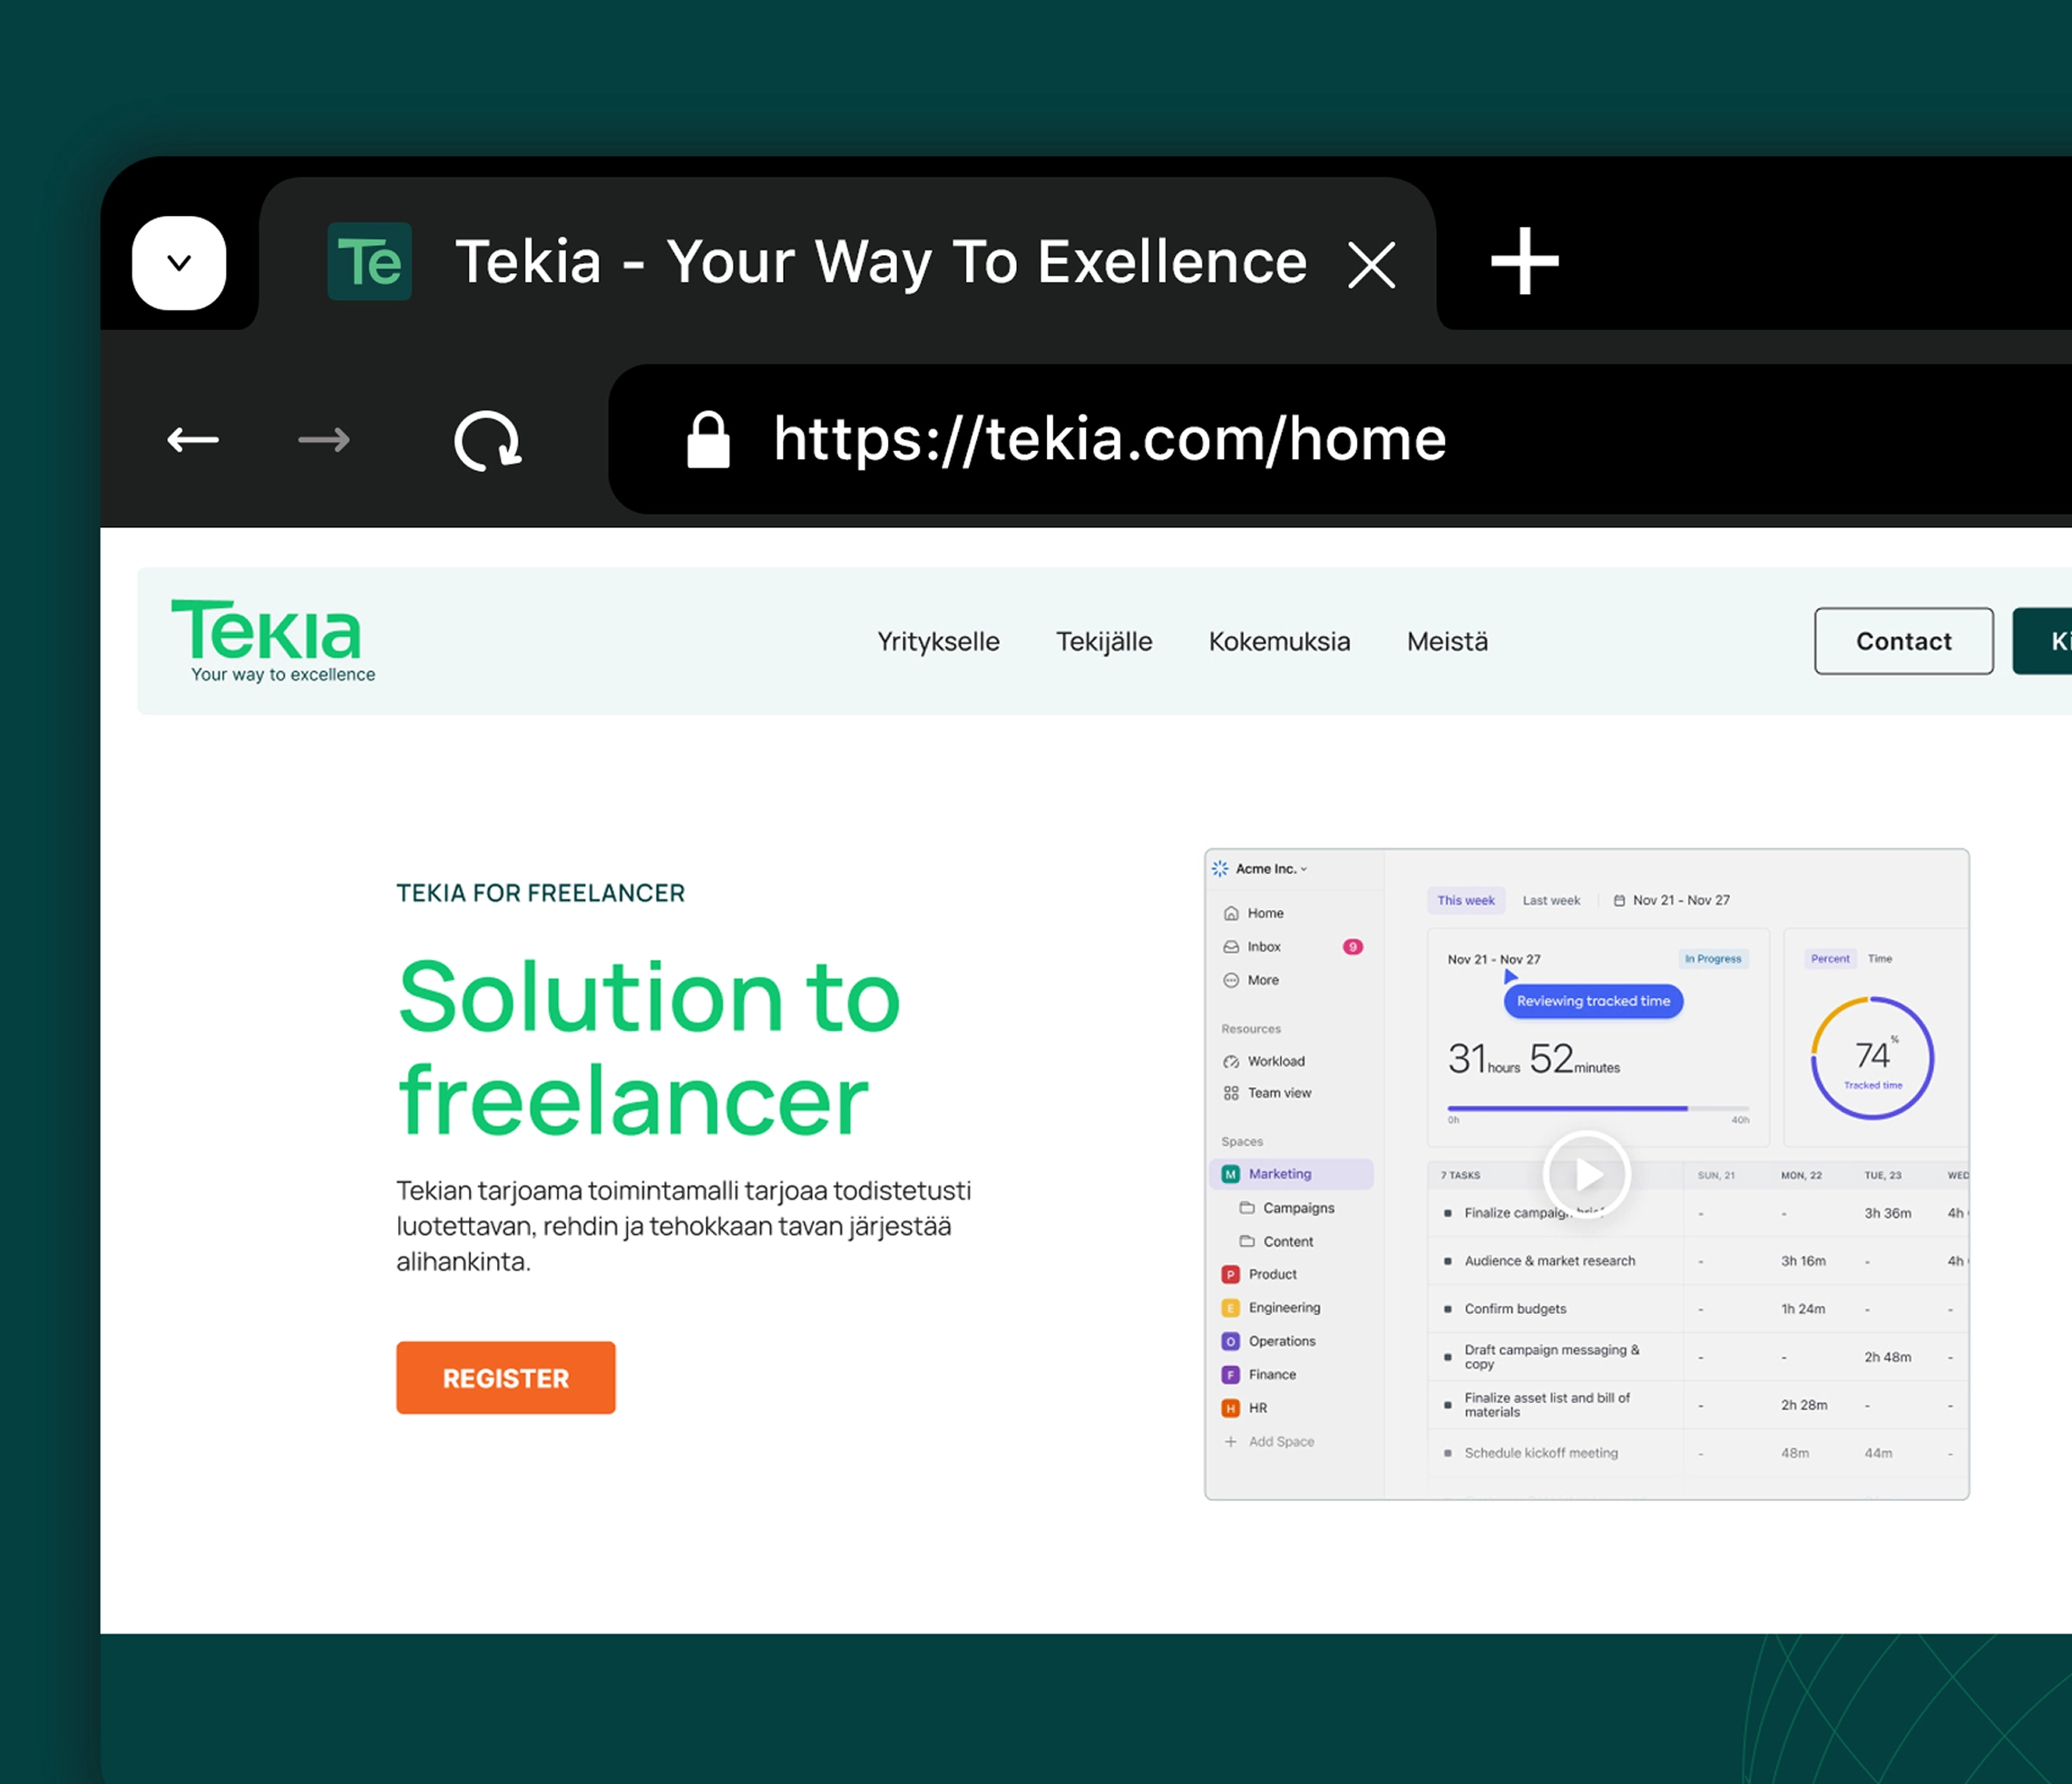Click the In Progress status badge
This screenshot has width=2072, height=1784.
(1712, 958)
